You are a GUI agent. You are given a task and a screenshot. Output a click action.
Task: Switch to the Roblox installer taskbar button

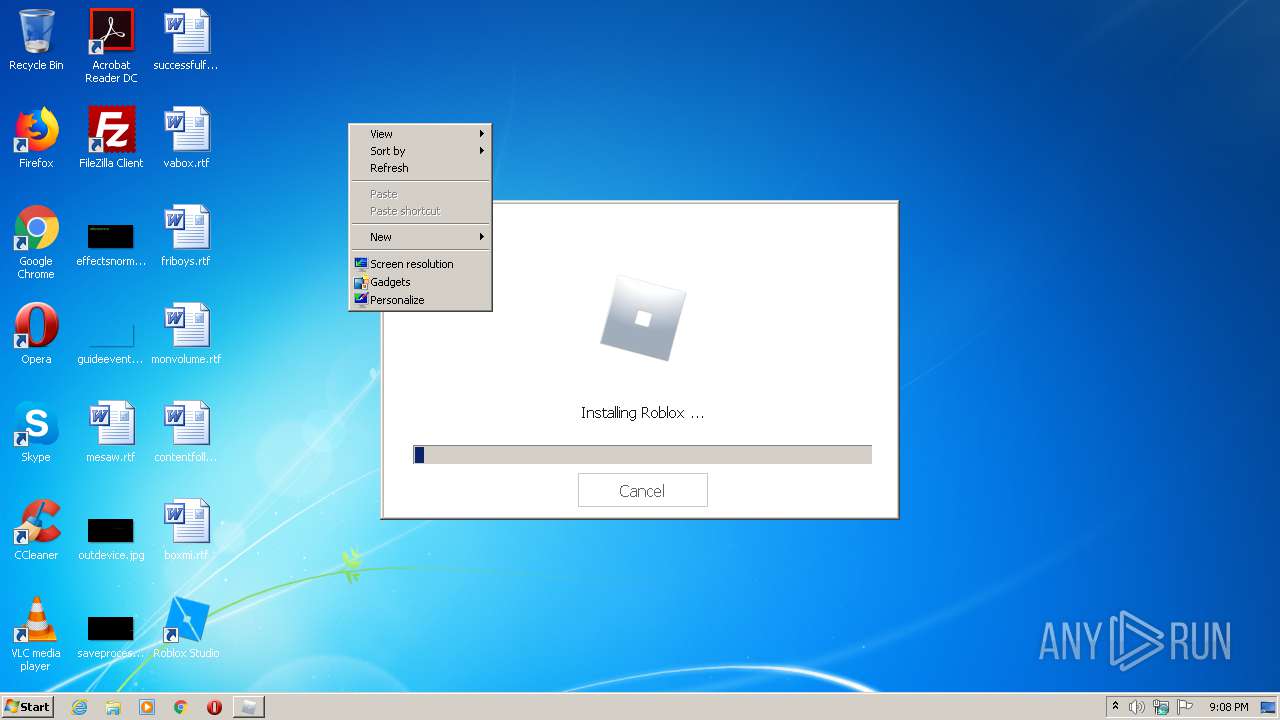(x=248, y=707)
